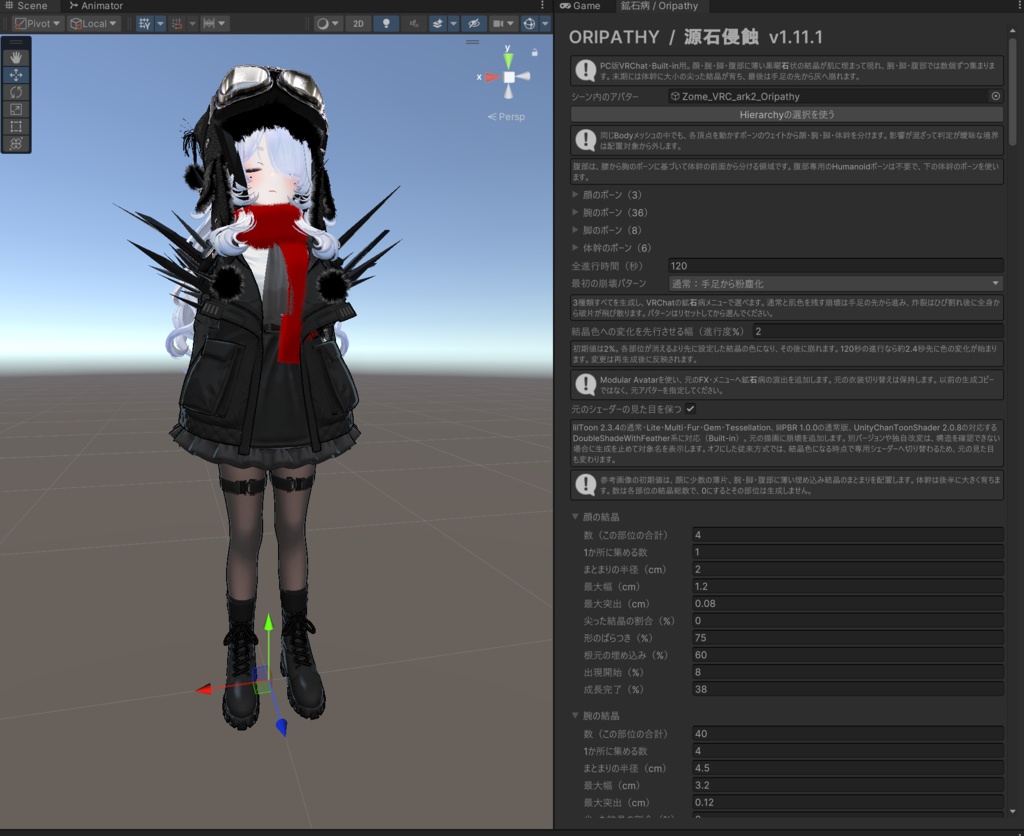Click the orientation overlay drag handle

(x=472, y=42)
